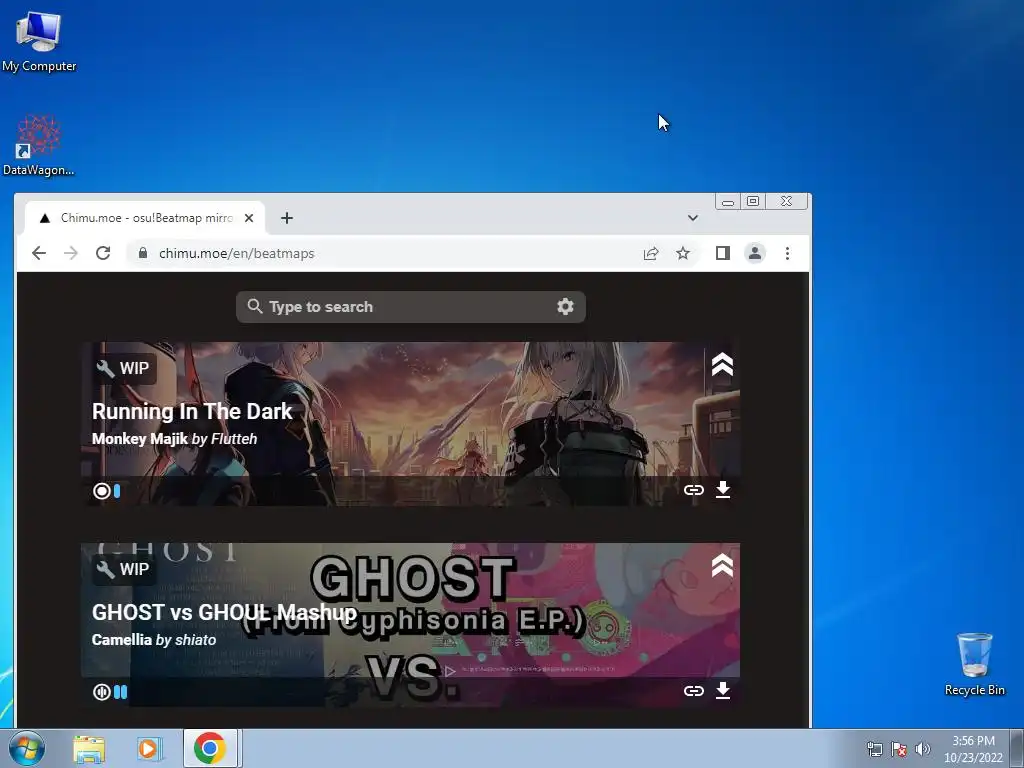Open Chrome three-dot menu
1024x768 pixels.
click(787, 253)
